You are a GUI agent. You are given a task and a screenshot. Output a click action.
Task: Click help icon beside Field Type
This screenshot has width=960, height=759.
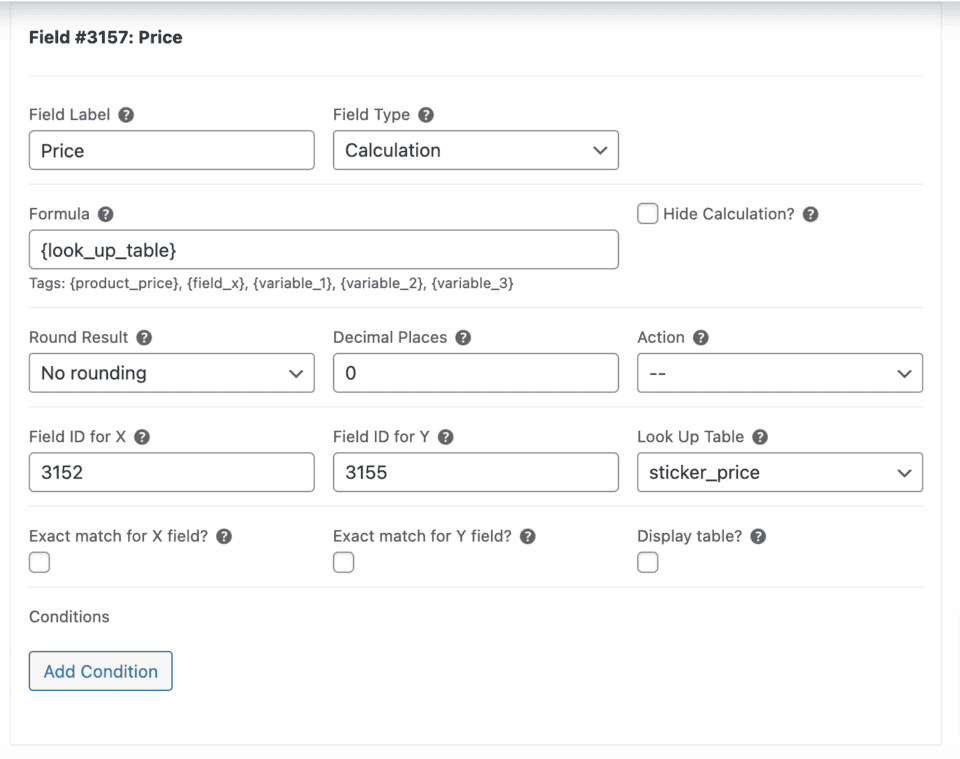426,115
